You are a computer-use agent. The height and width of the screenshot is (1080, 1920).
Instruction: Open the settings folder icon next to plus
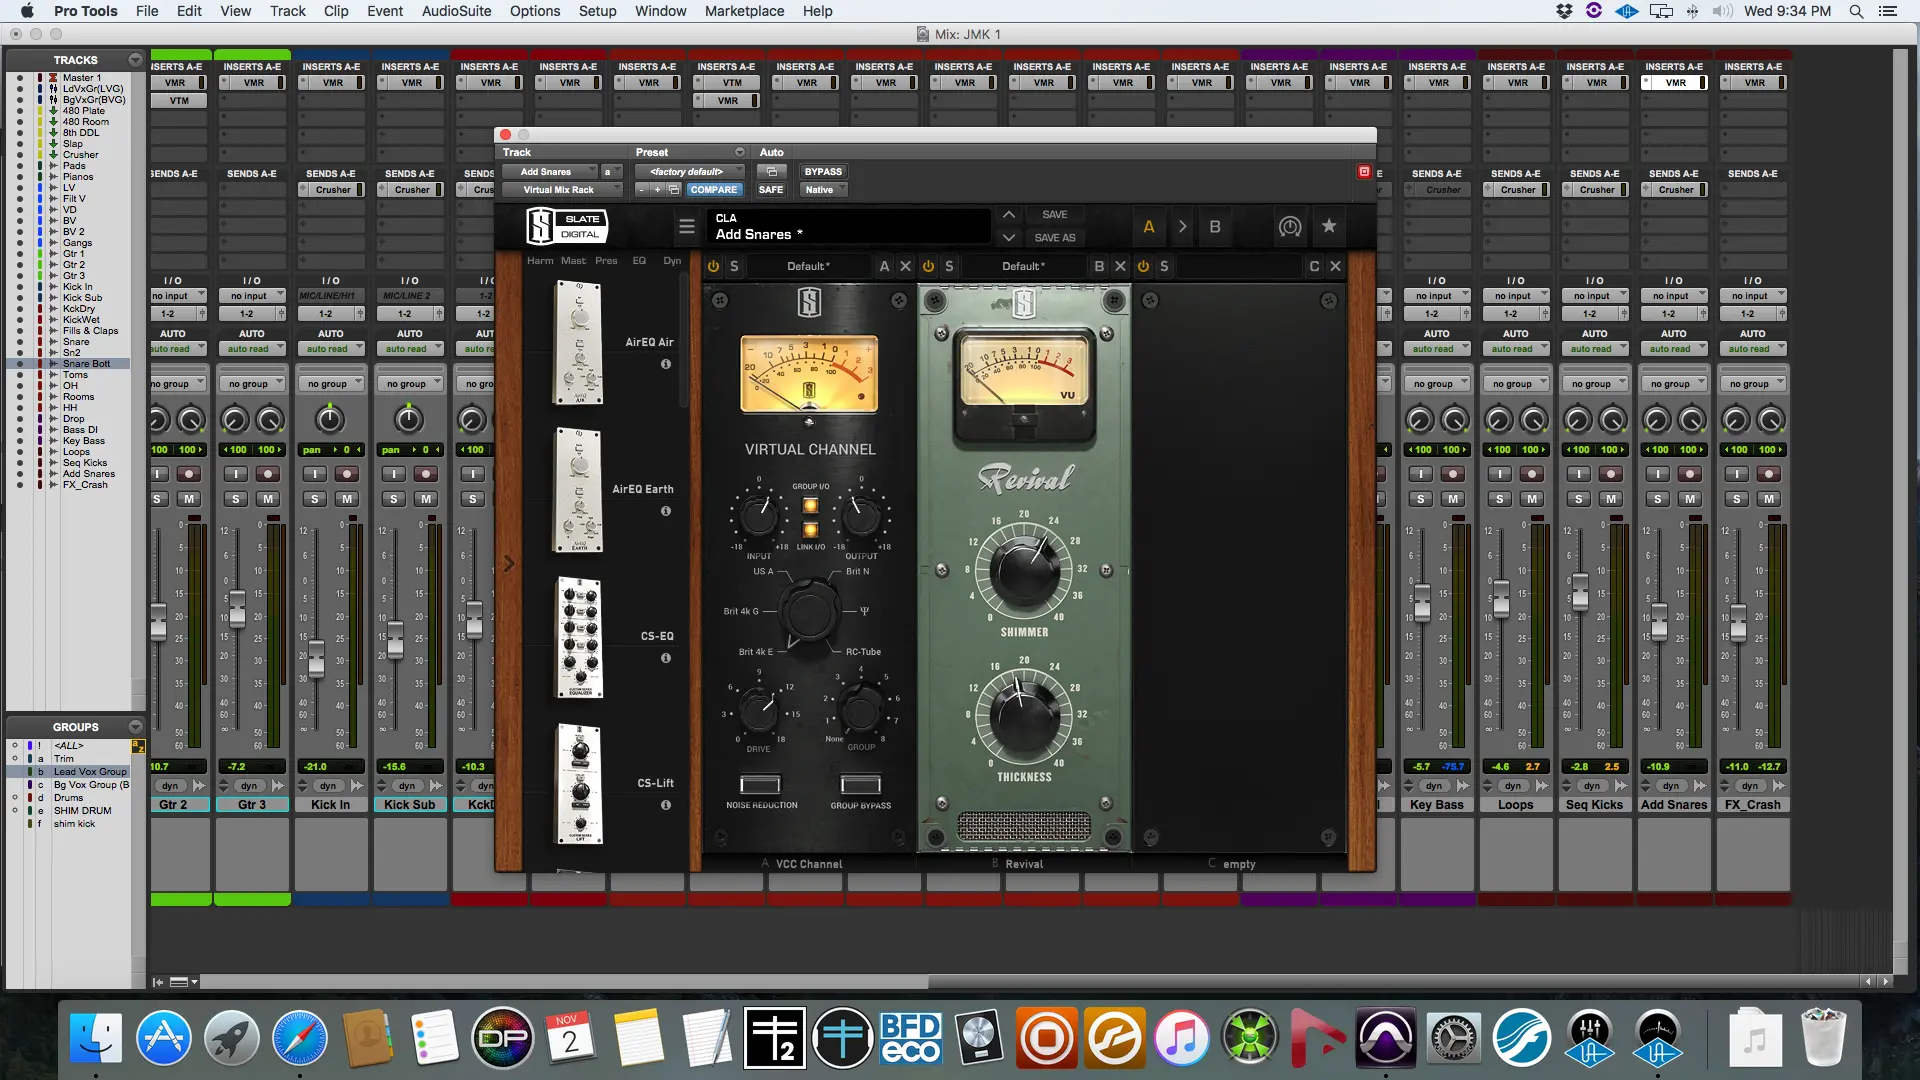click(674, 190)
